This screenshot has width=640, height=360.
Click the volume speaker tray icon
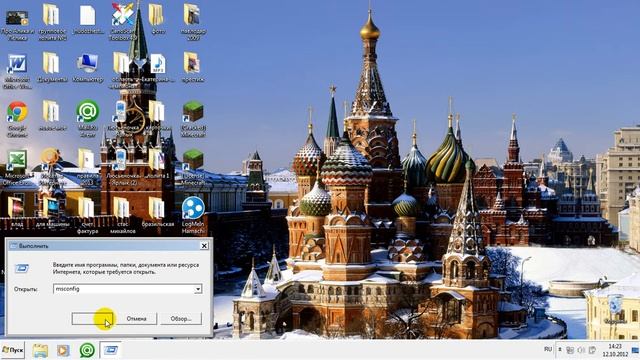point(581,350)
